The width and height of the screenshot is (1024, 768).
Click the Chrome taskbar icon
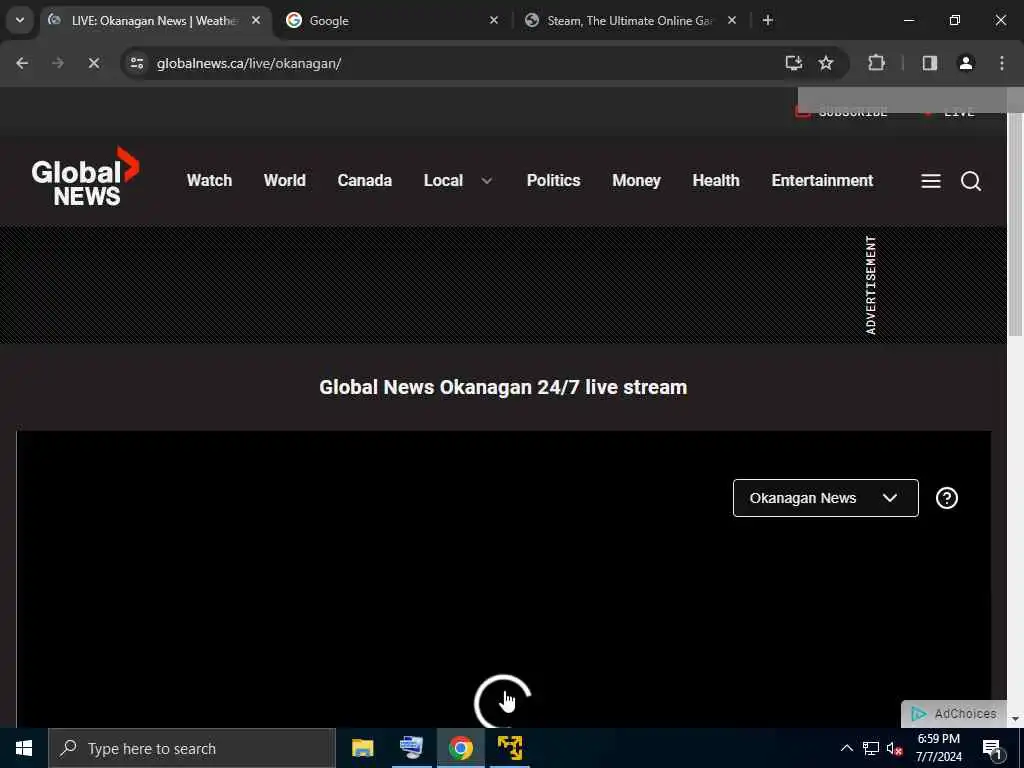tap(460, 748)
